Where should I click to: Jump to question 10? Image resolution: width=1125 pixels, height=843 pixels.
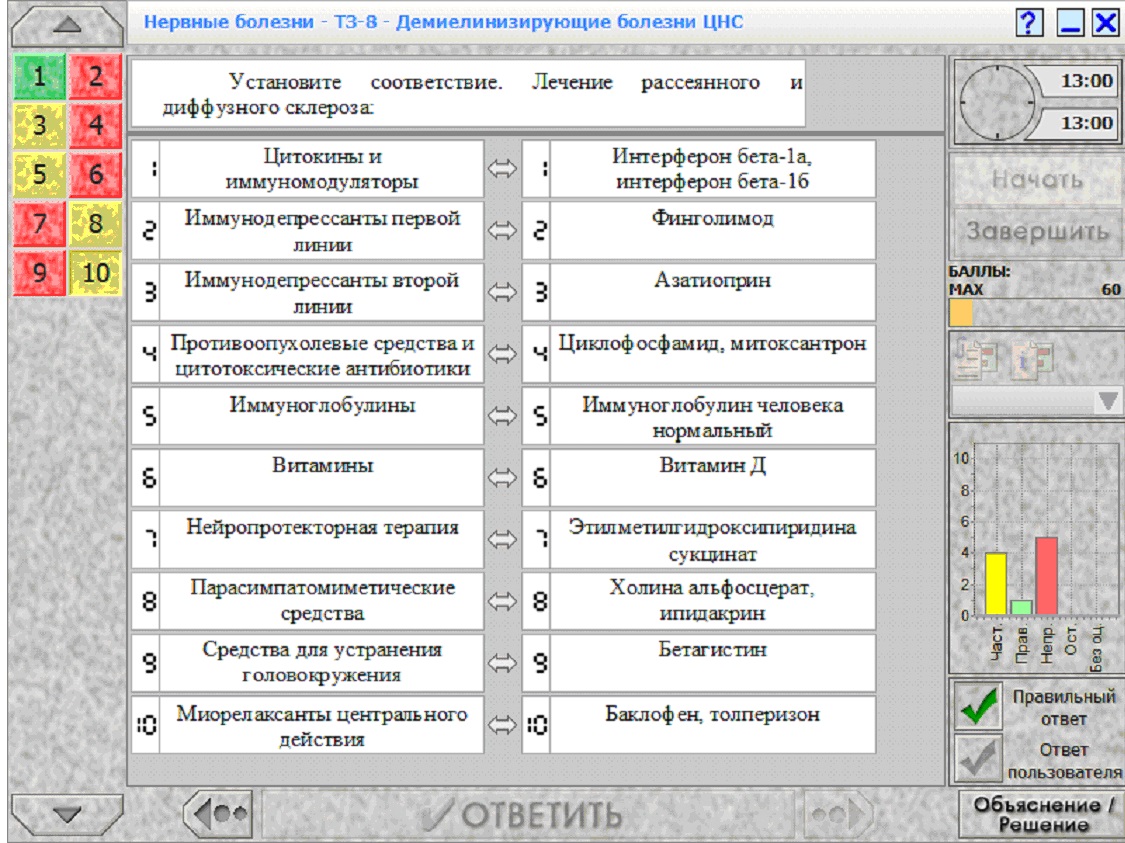coord(95,273)
